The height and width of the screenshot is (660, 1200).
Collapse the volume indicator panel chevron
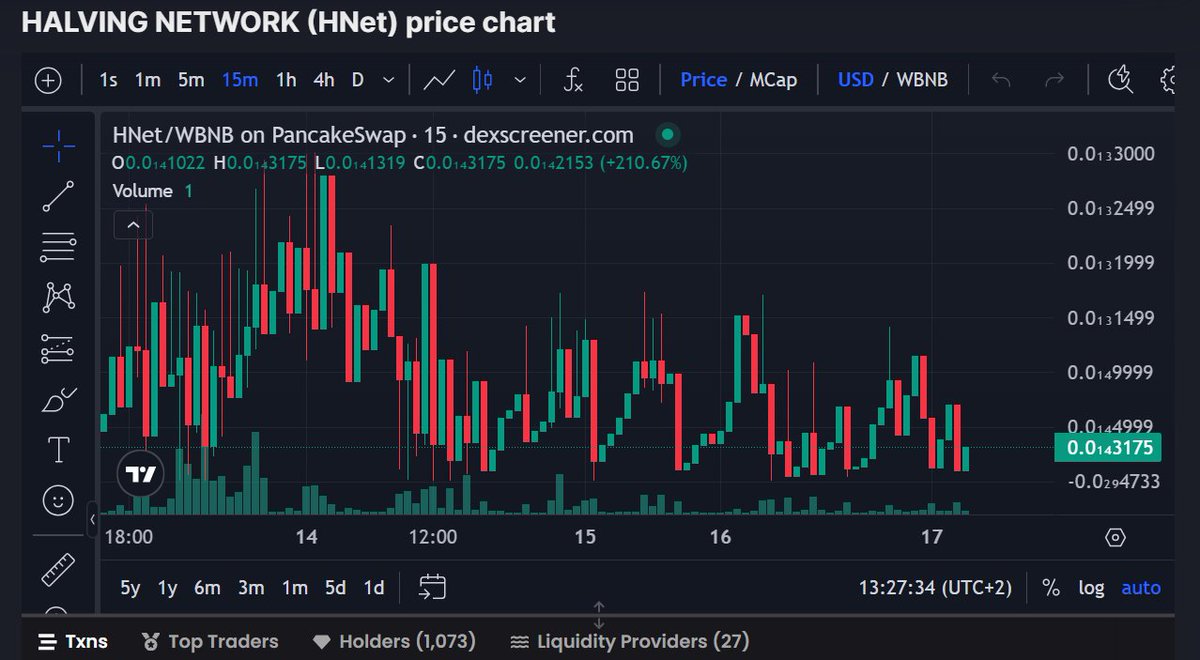133,224
